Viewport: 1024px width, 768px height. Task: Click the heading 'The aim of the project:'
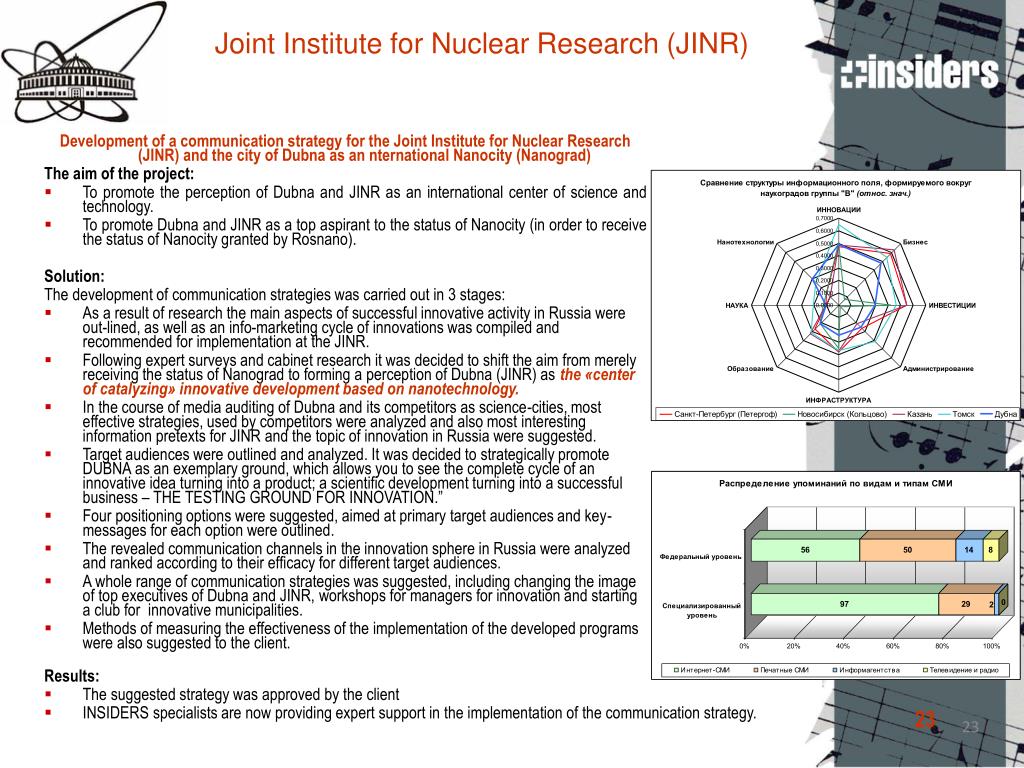119,174
